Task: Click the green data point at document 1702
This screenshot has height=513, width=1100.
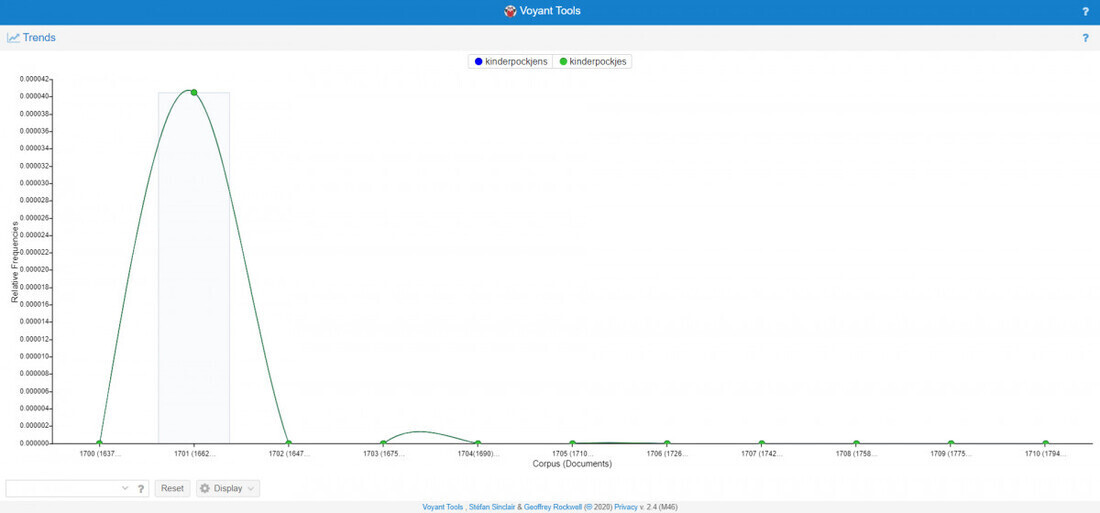Action: point(288,444)
